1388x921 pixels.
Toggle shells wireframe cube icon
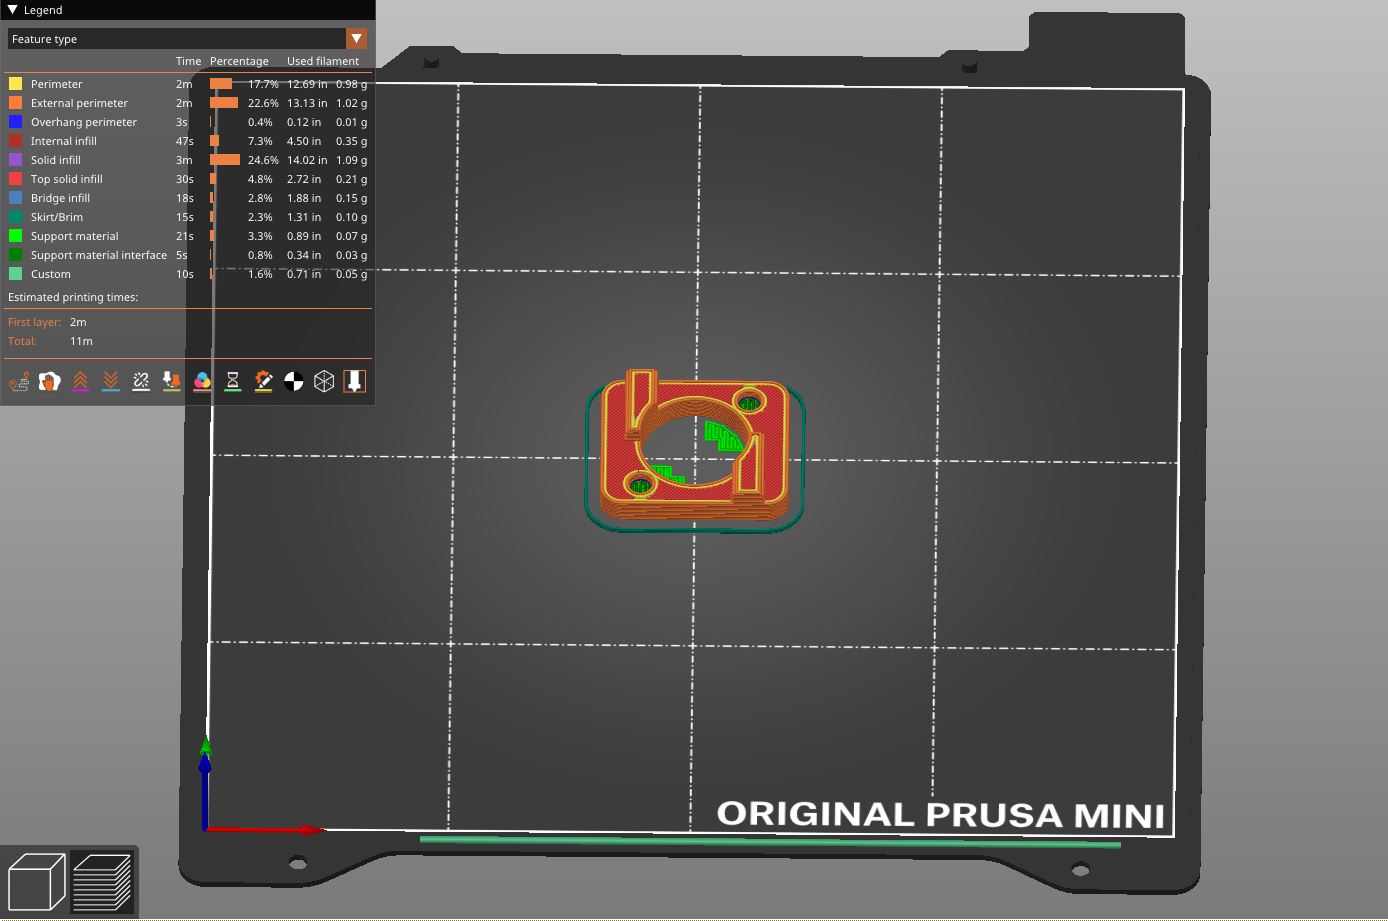pos(324,381)
